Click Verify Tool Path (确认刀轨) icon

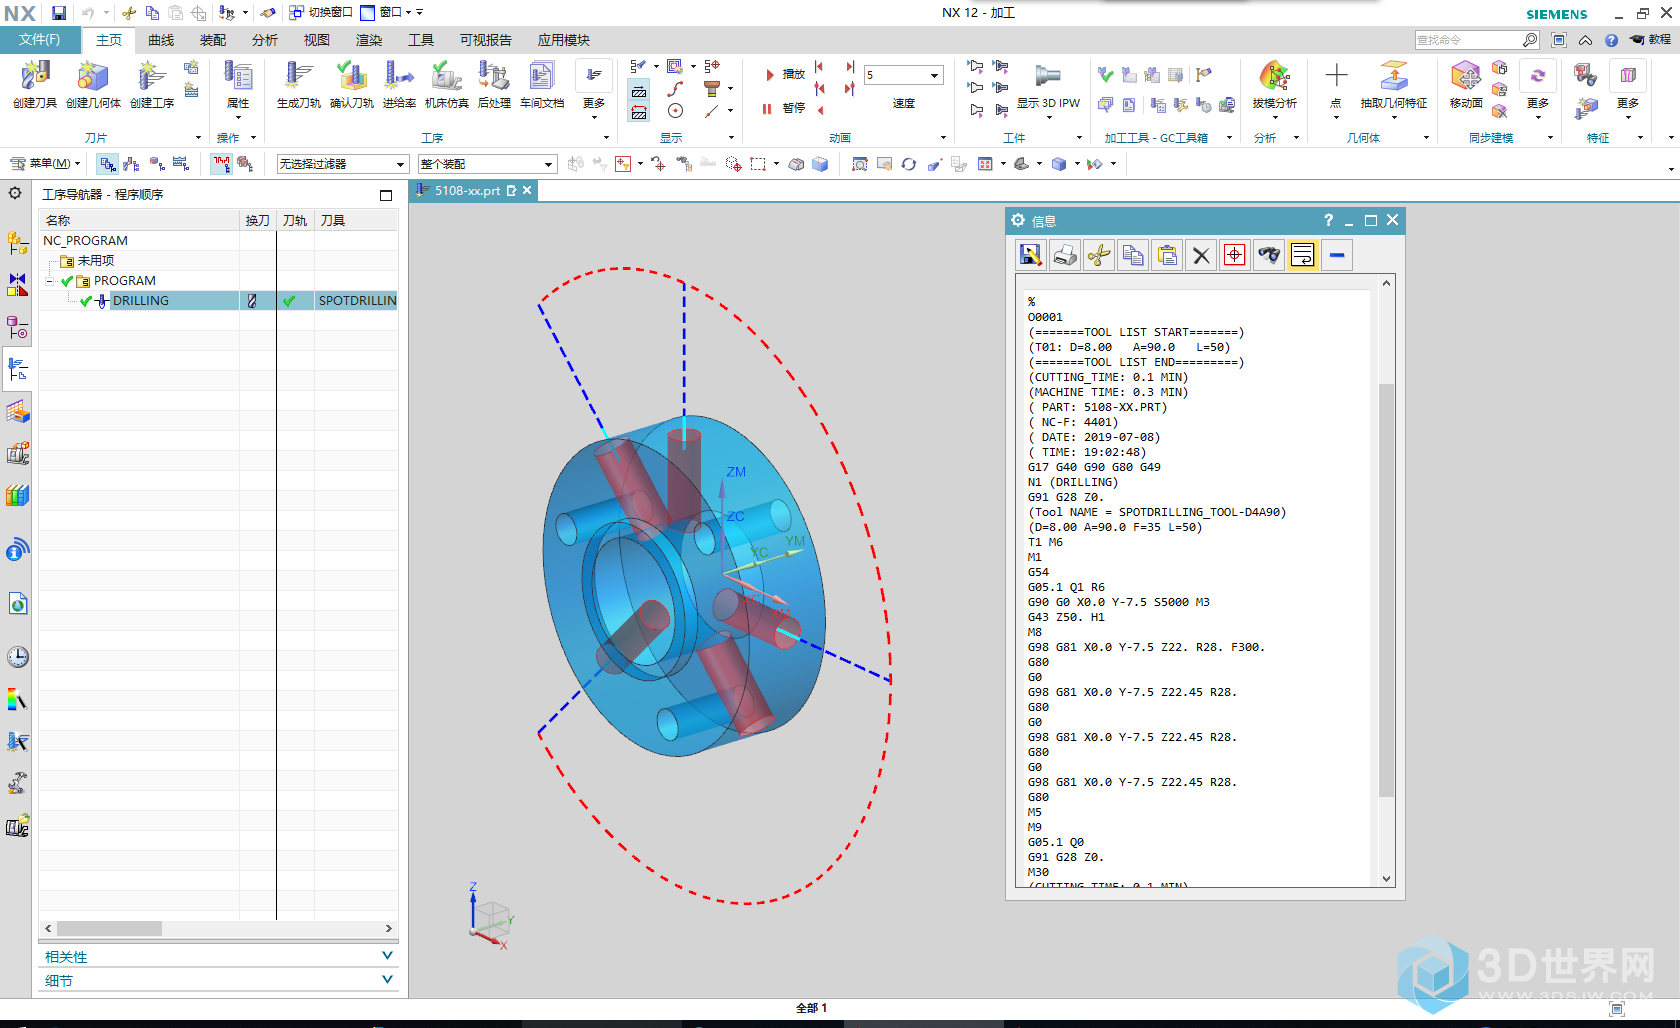351,77
